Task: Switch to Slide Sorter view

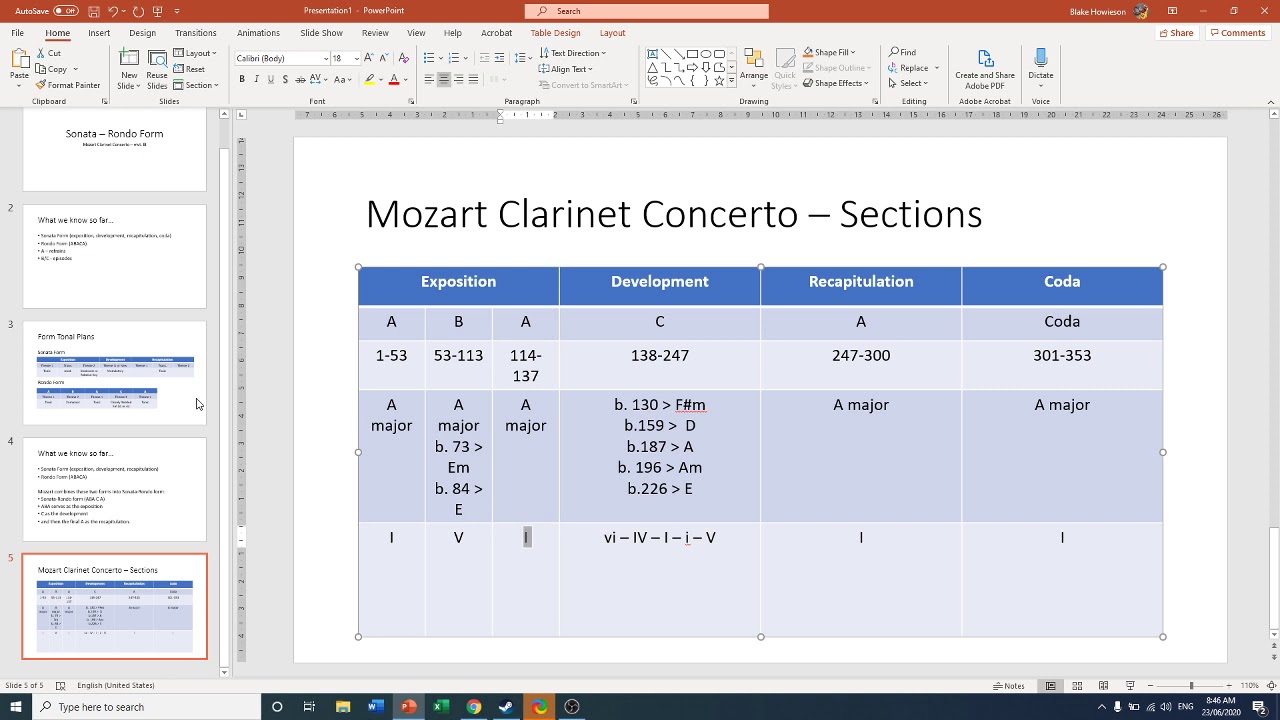Action: click(x=1077, y=686)
